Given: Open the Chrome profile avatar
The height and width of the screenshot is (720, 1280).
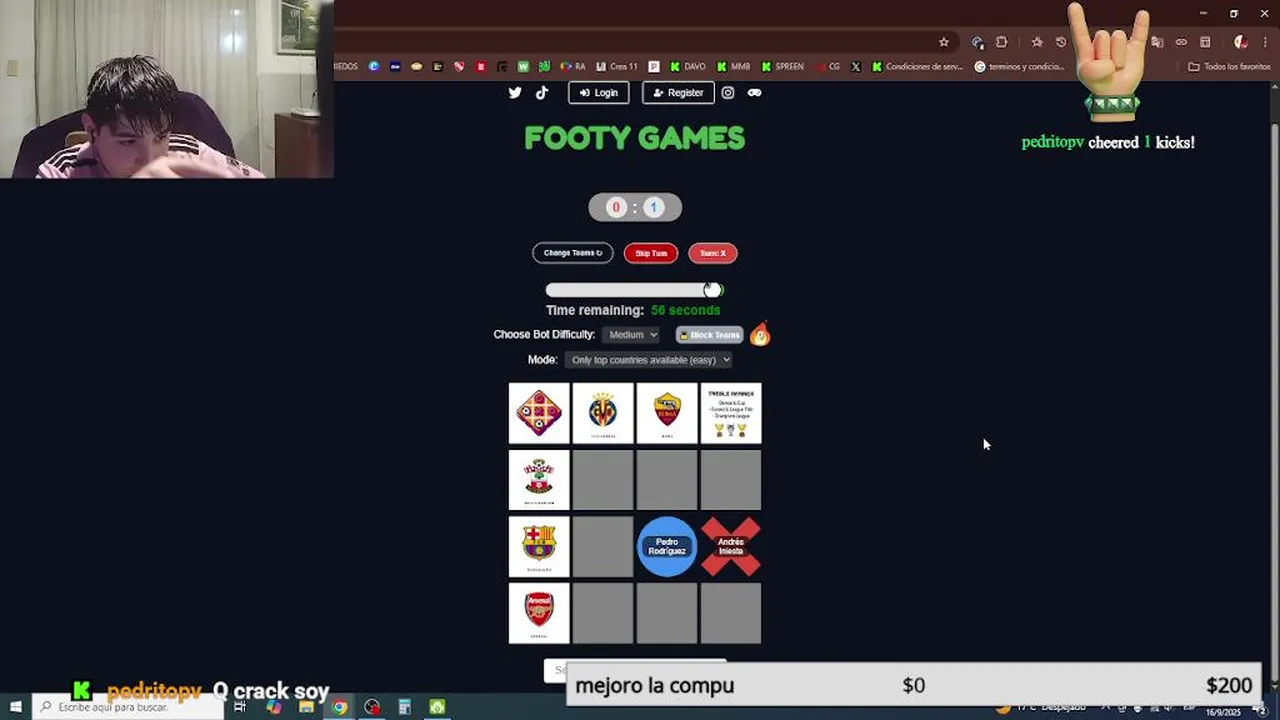Looking at the screenshot, I should click(1241, 42).
